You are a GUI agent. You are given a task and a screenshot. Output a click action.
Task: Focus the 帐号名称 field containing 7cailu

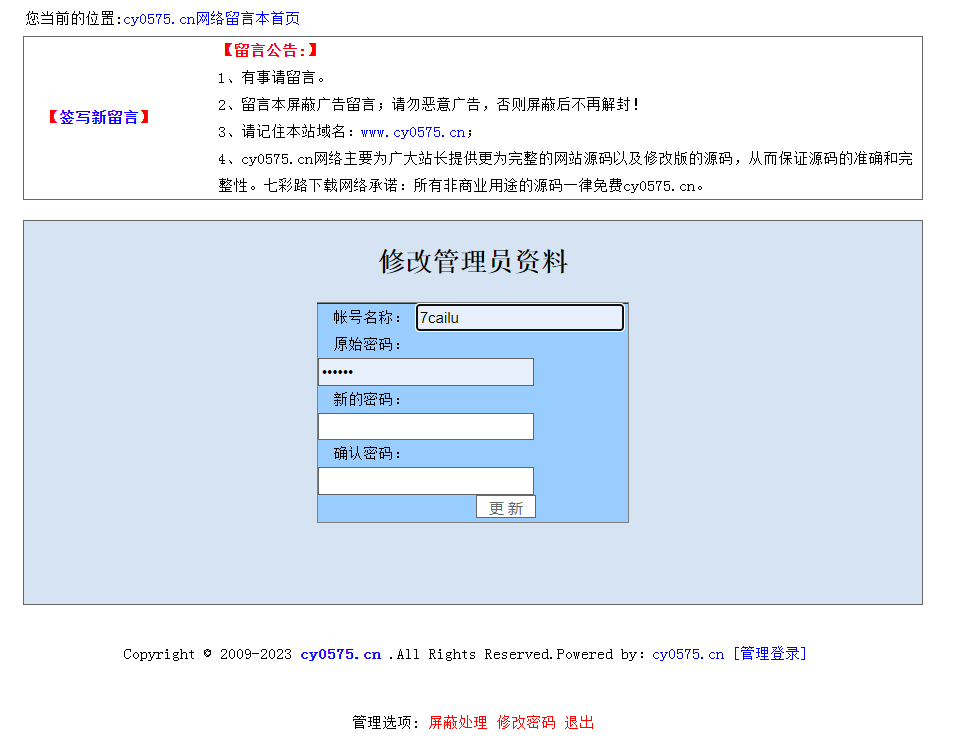pyautogui.click(x=519, y=317)
